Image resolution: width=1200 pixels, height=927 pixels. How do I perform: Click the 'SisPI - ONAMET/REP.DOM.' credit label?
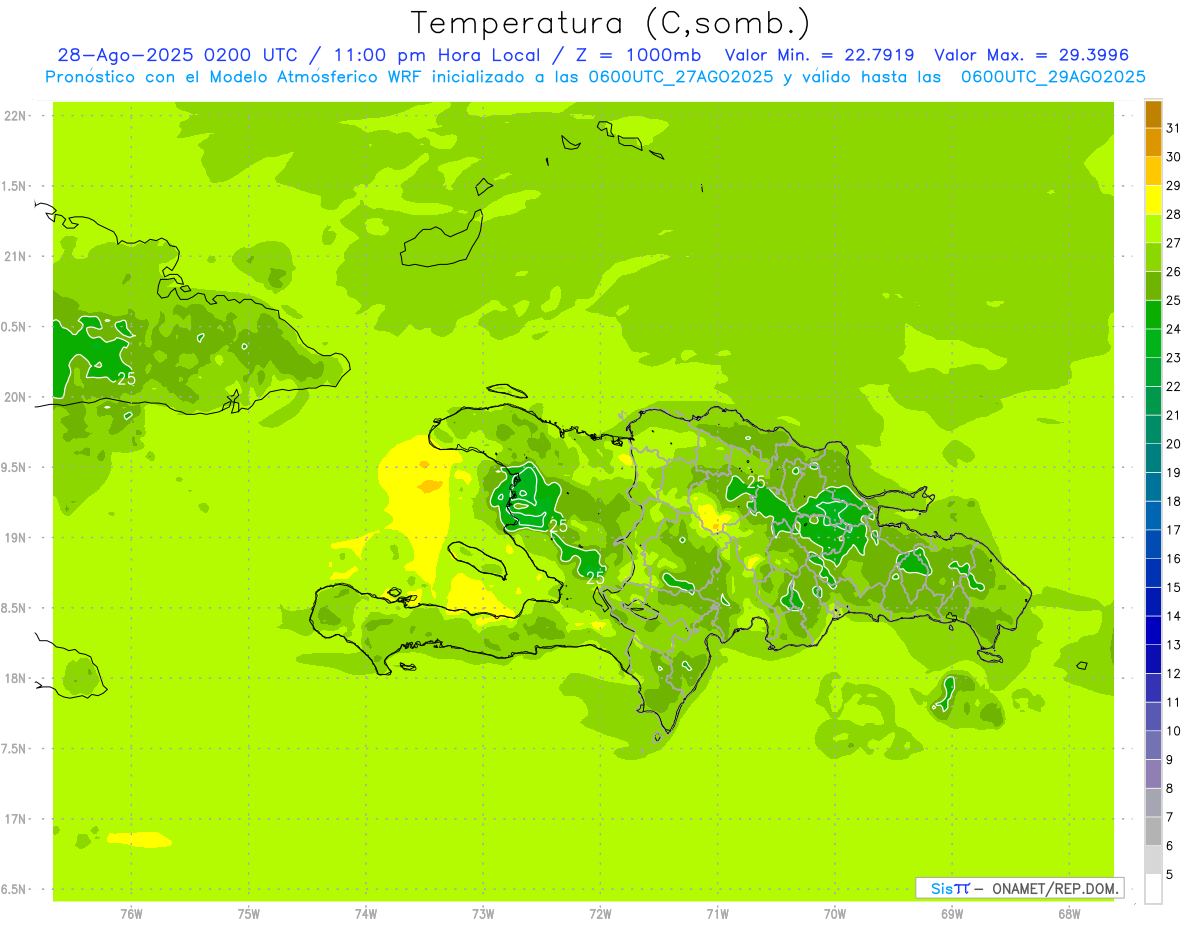pyautogui.click(x=1019, y=888)
